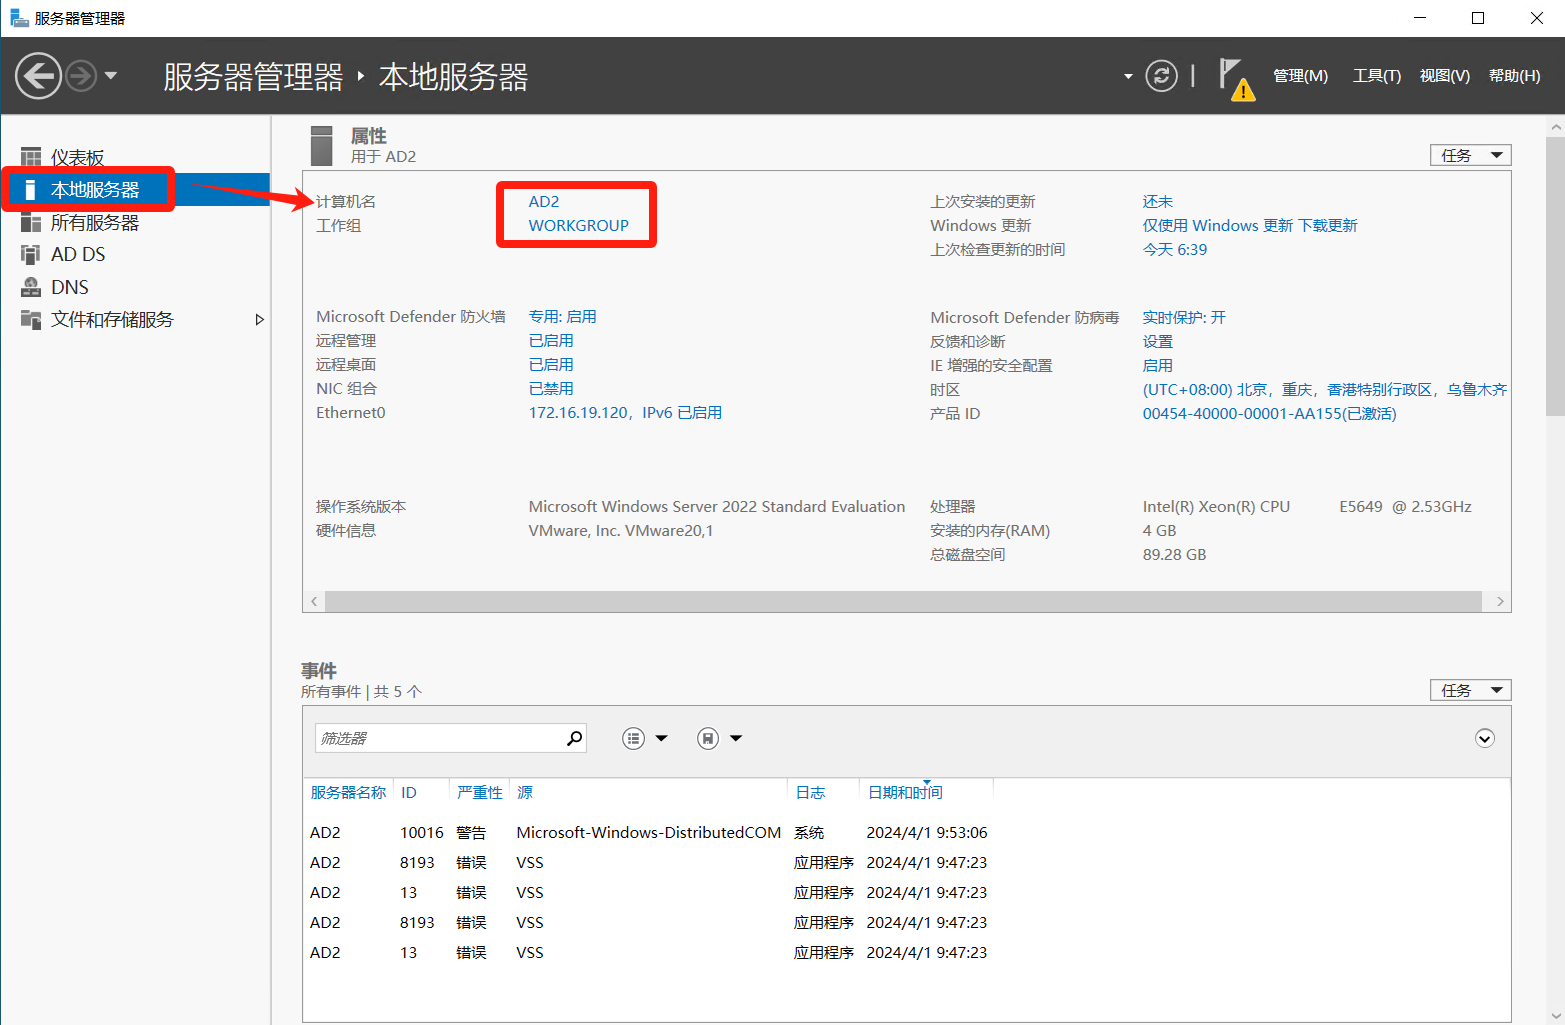Open the Dashboard item in sidebar
This screenshot has width=1565, height=1025.
click(x=77, y=157)
